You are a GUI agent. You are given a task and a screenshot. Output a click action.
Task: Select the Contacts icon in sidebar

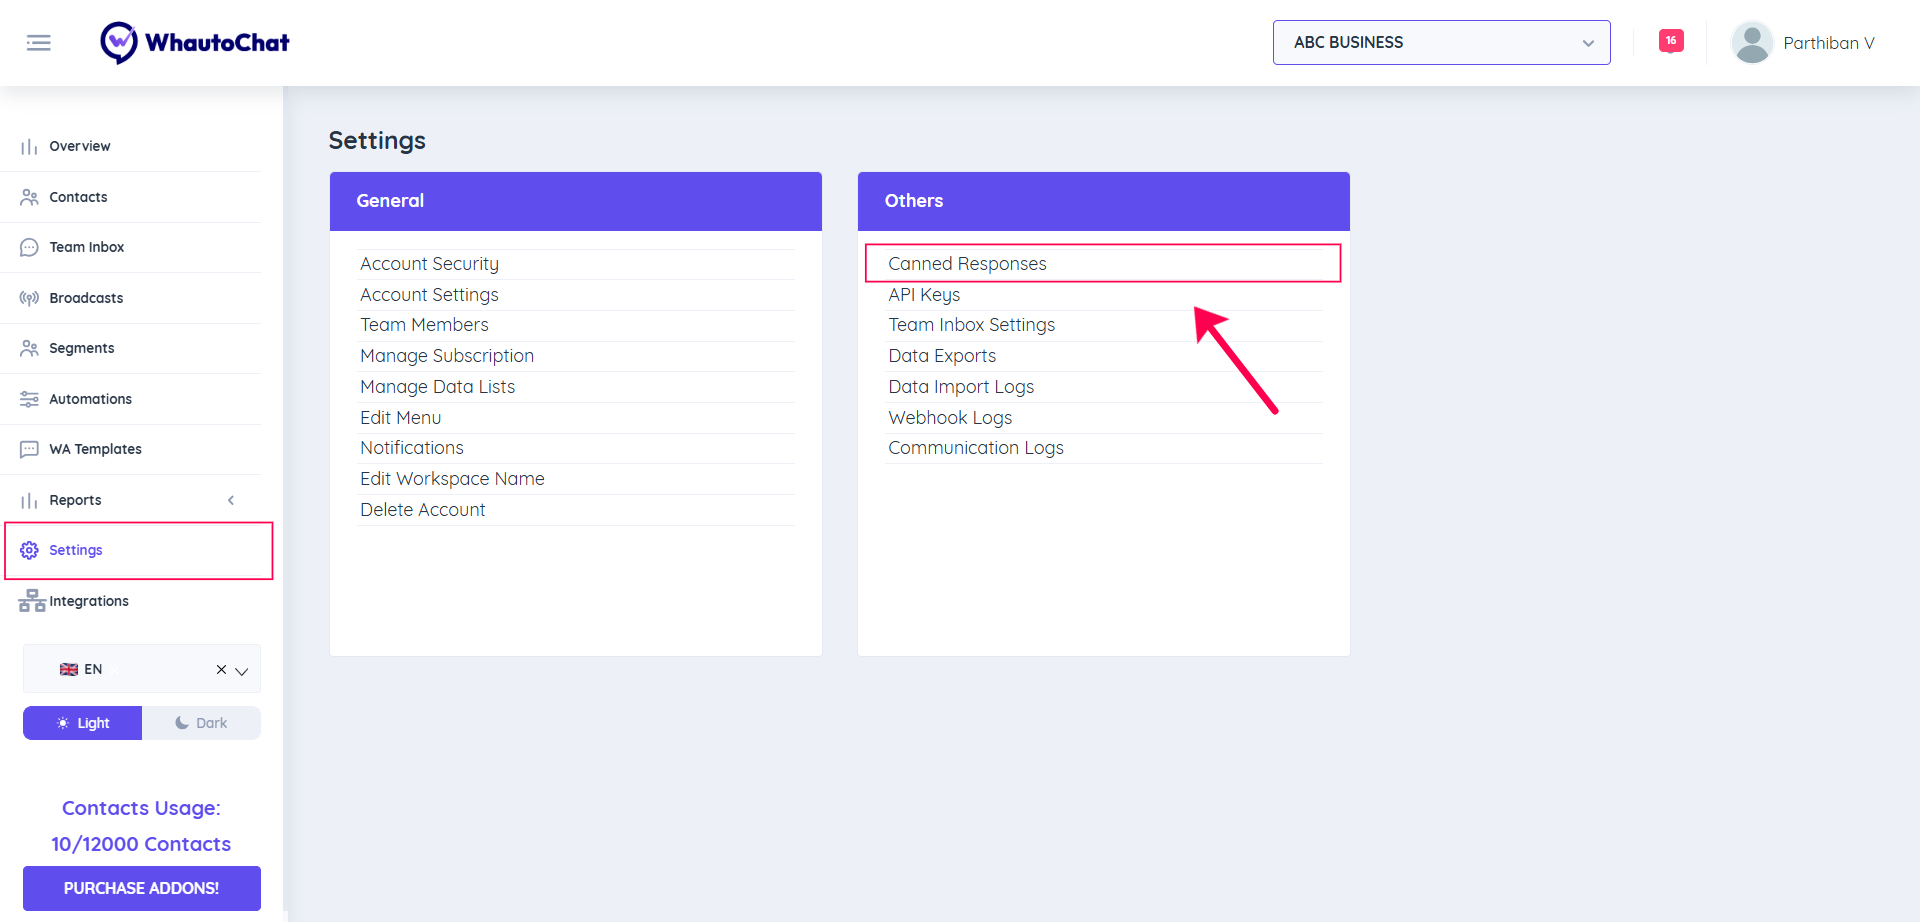click(x=28, y=197)
